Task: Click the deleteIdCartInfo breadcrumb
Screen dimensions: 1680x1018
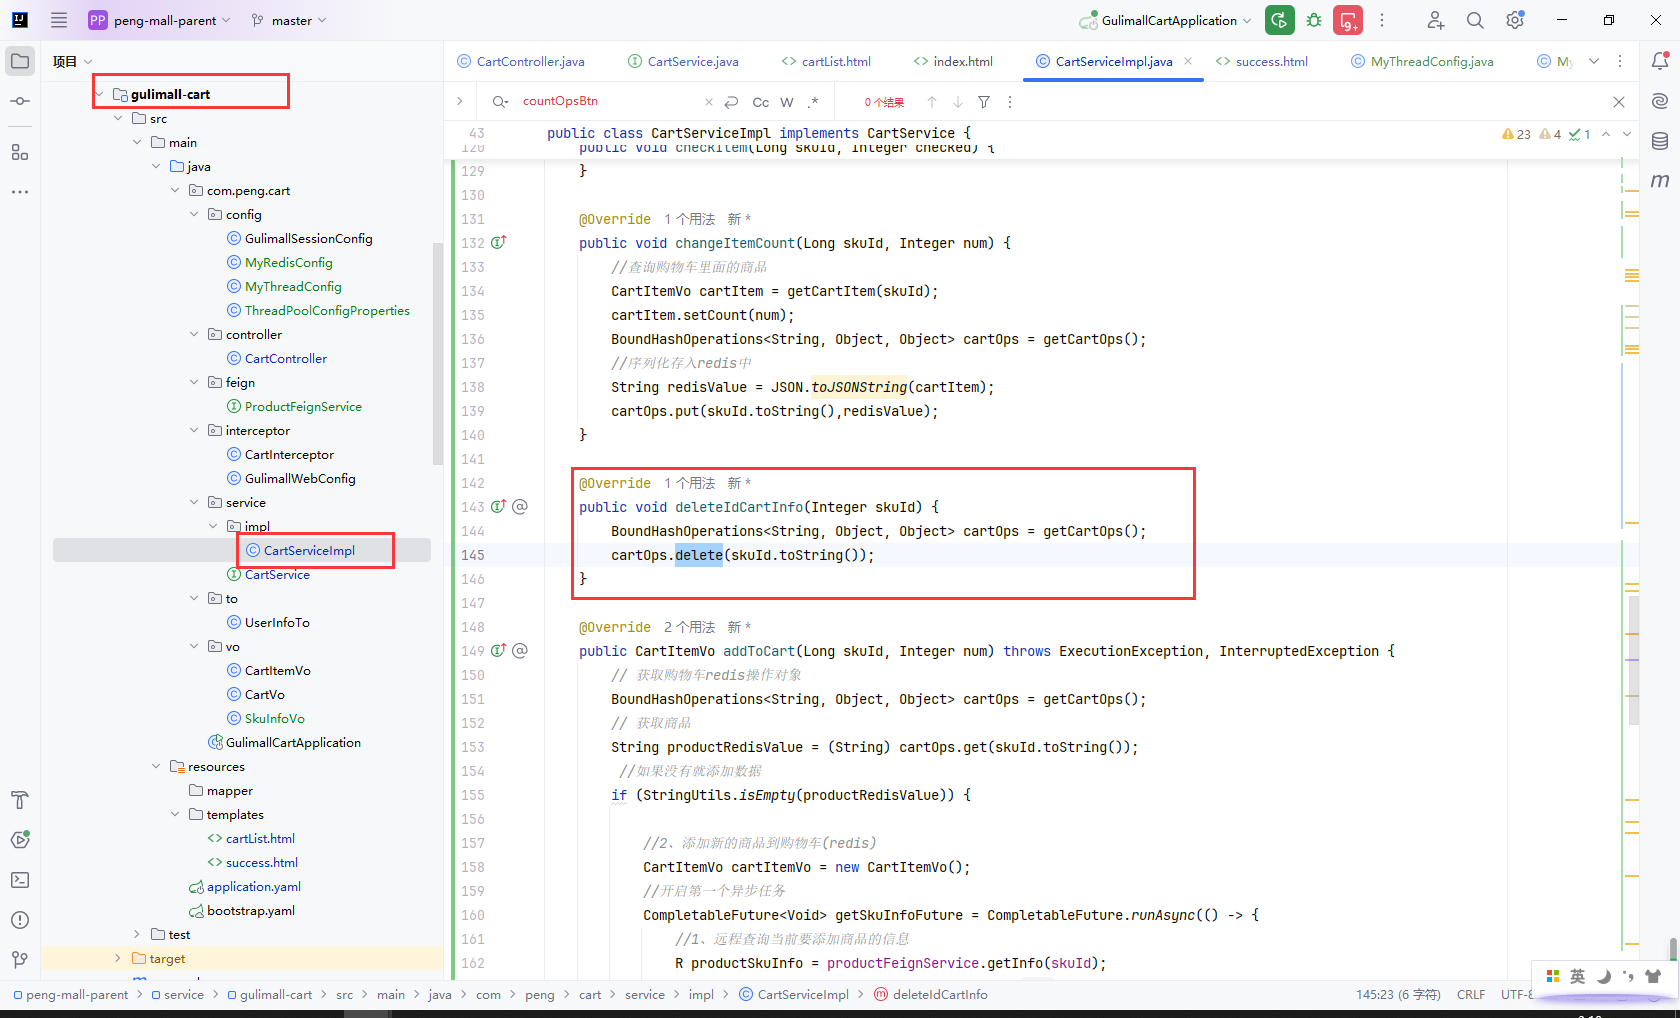Action: coord(930,994)
